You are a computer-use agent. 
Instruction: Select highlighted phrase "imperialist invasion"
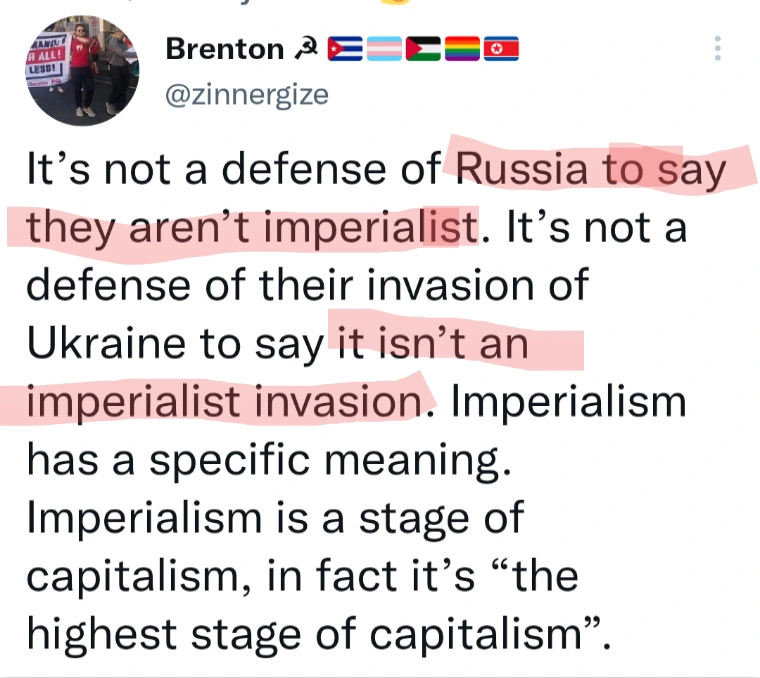[219, 401]
